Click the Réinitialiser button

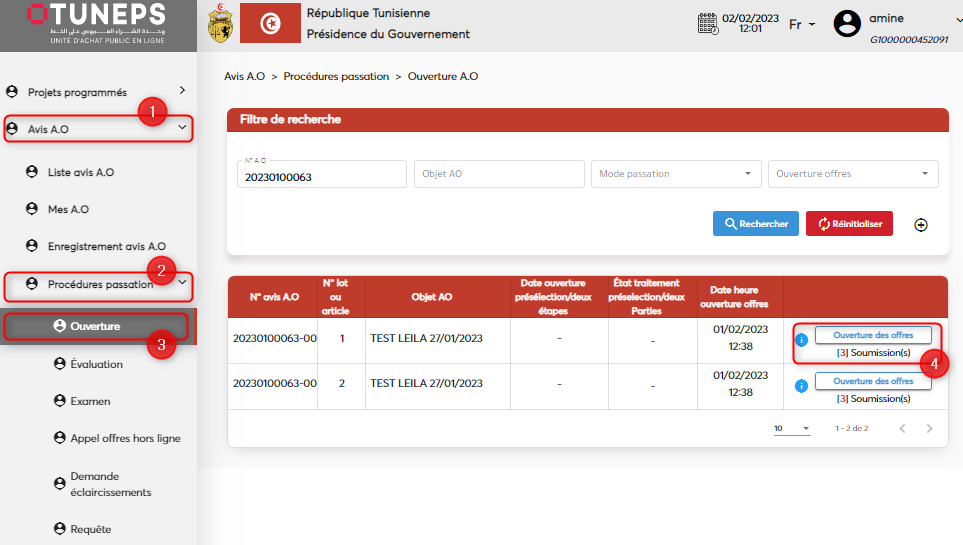(848, 224)
